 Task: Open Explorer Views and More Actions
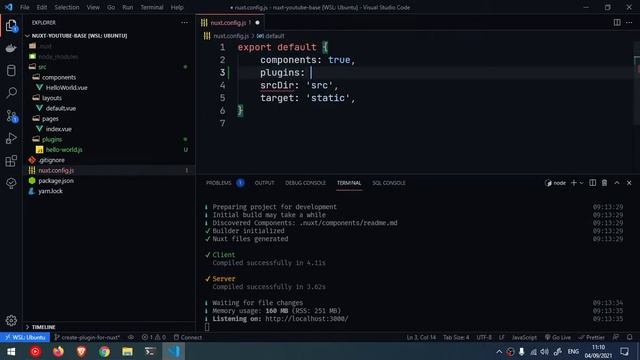[184, 22]
